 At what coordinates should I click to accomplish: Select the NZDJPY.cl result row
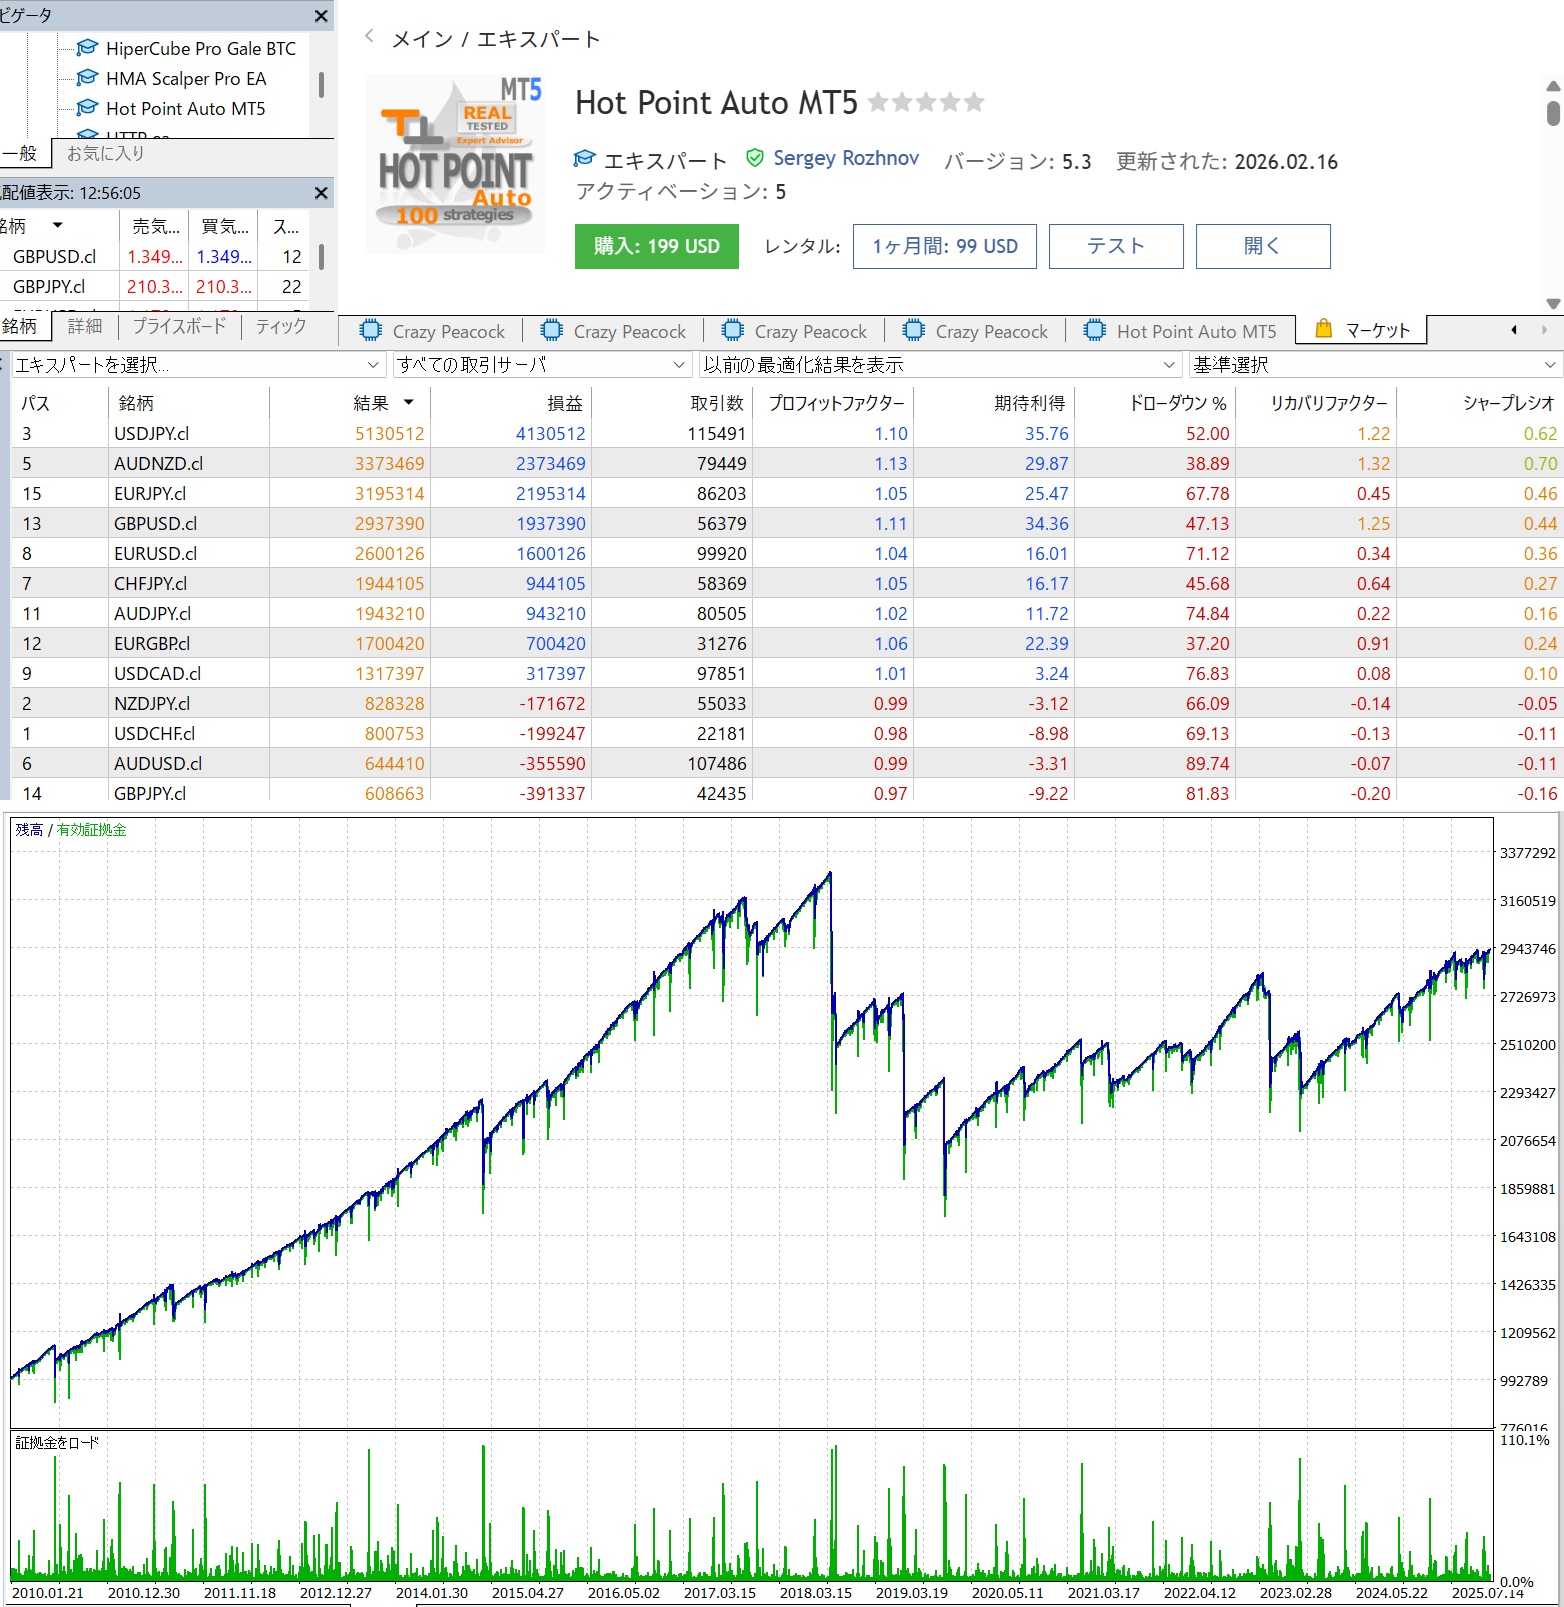786,703
